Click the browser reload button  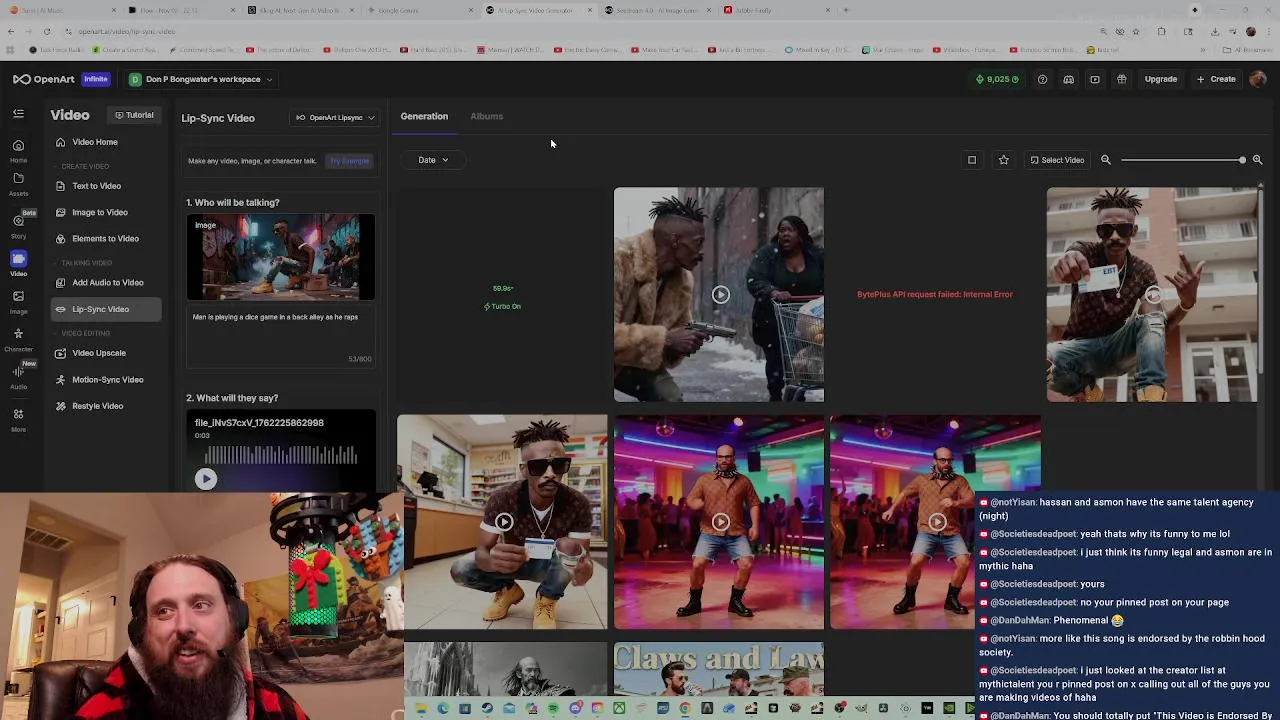[x=46, y=31]
